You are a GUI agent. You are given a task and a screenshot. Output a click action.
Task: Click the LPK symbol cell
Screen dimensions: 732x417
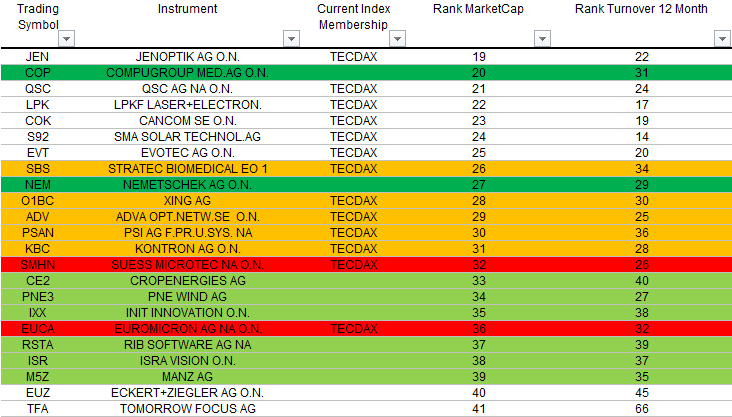37,105
